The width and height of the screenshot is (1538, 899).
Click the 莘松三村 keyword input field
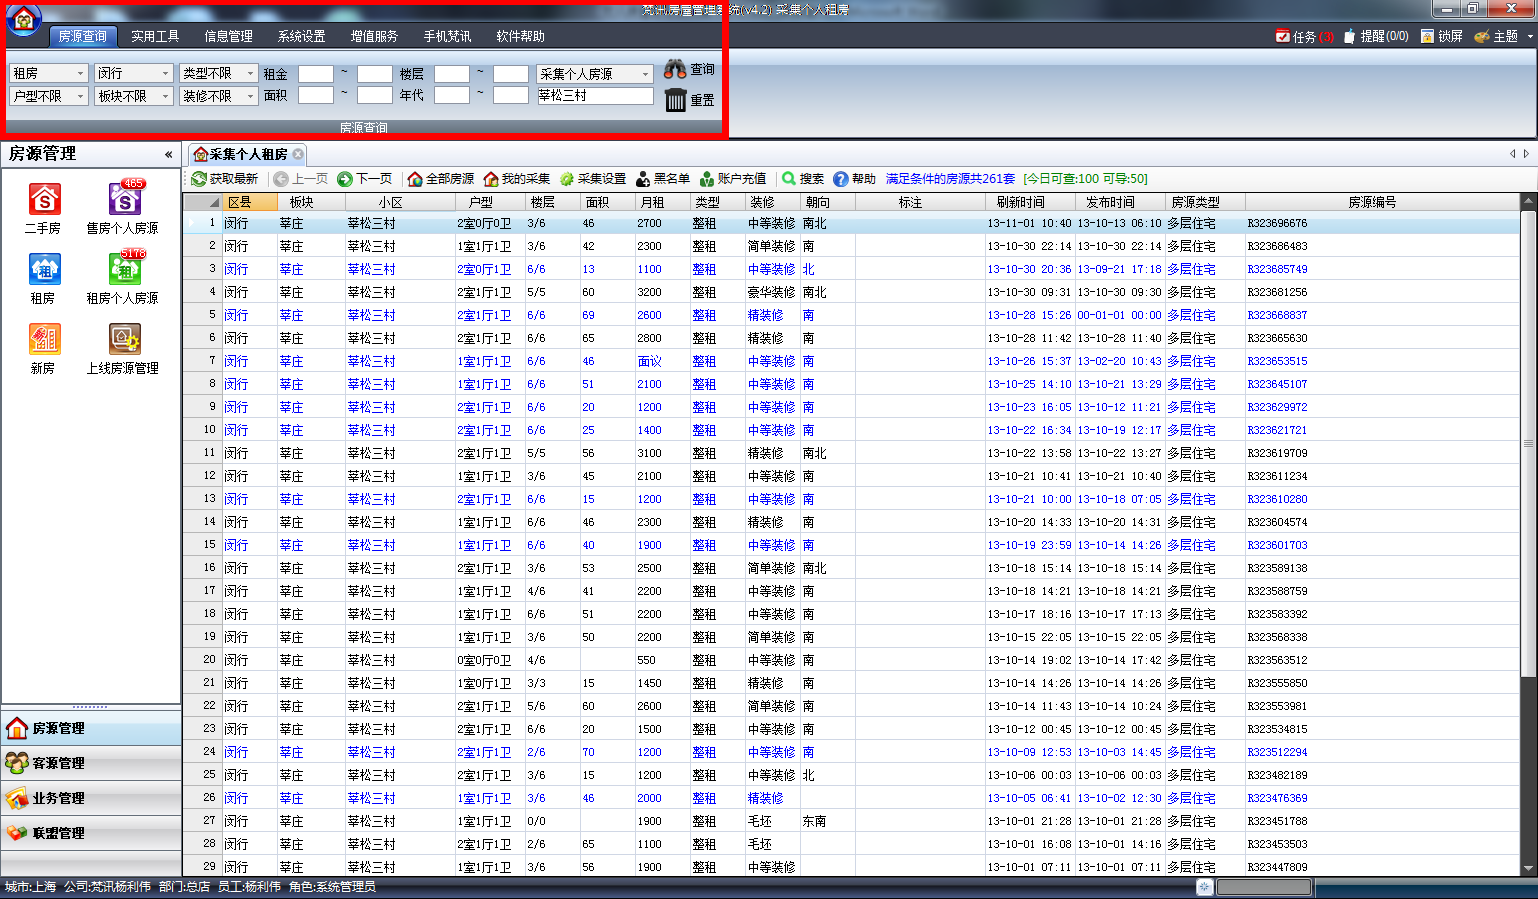click(x=594, y=96)
